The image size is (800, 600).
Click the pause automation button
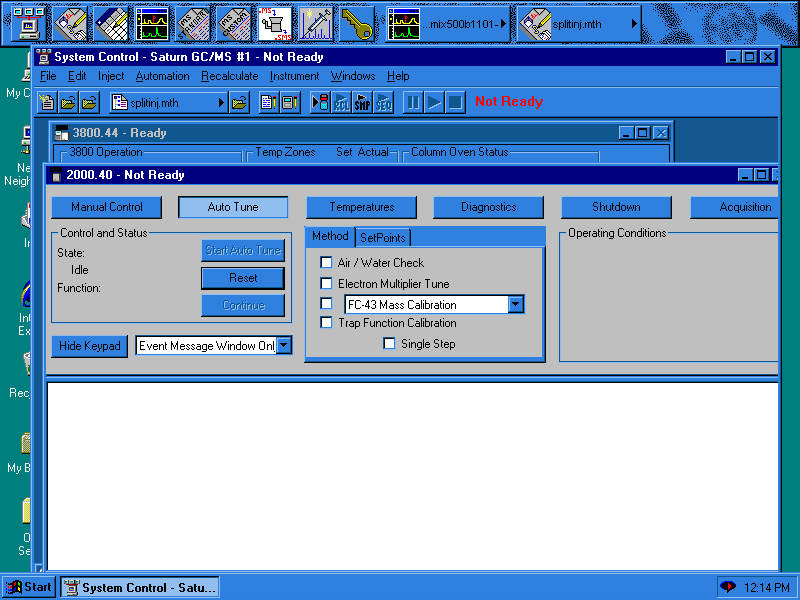click(x=413, y=103)
